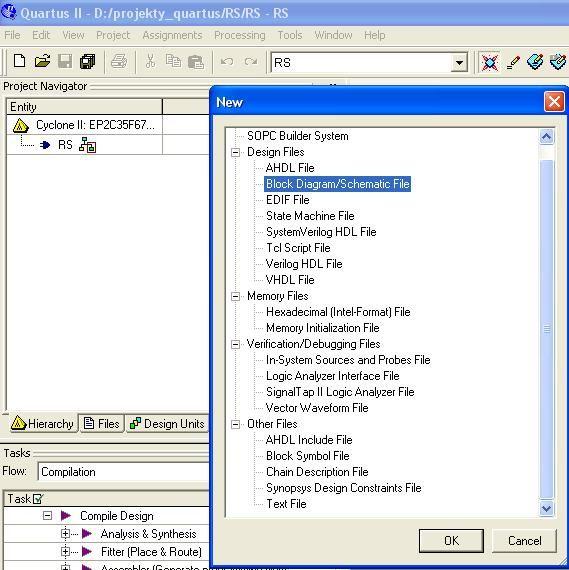
Task: Click the New dialog scrollbar thumb
Action: [x=546, y=329]
